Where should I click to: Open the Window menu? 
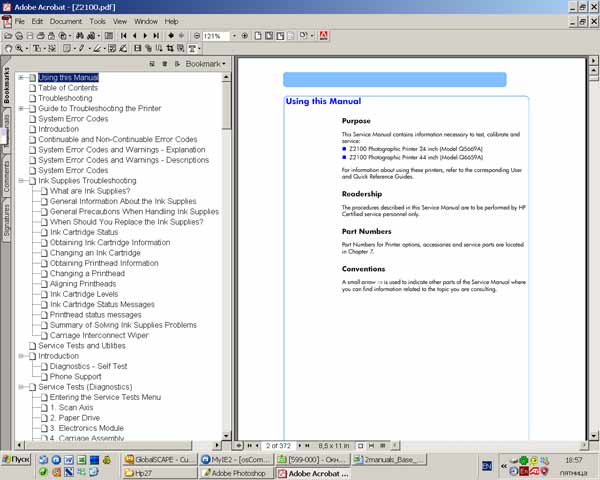click(146, 21)
